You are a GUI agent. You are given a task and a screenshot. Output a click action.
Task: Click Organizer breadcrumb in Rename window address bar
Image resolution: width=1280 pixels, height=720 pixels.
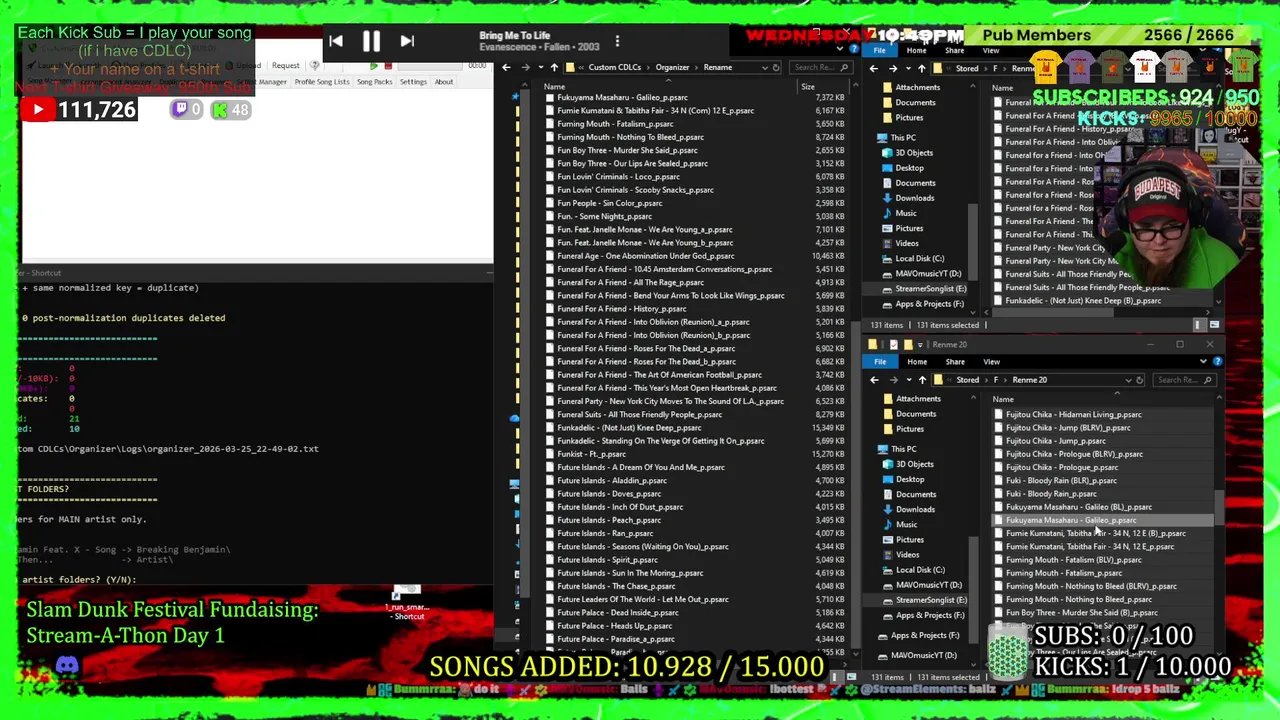[x=672, y=67]
